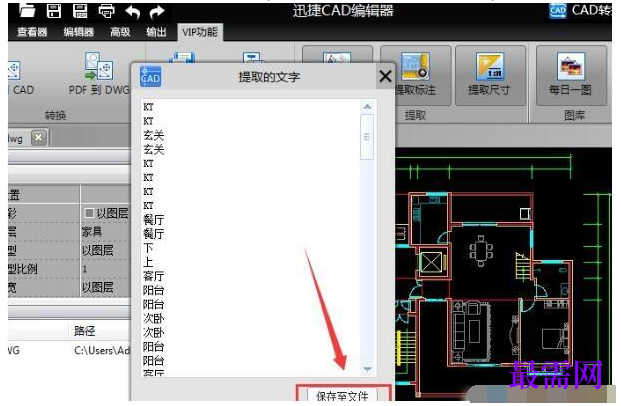
Task: Select the VIP功能 tab
Action: (x=200, y=32)
